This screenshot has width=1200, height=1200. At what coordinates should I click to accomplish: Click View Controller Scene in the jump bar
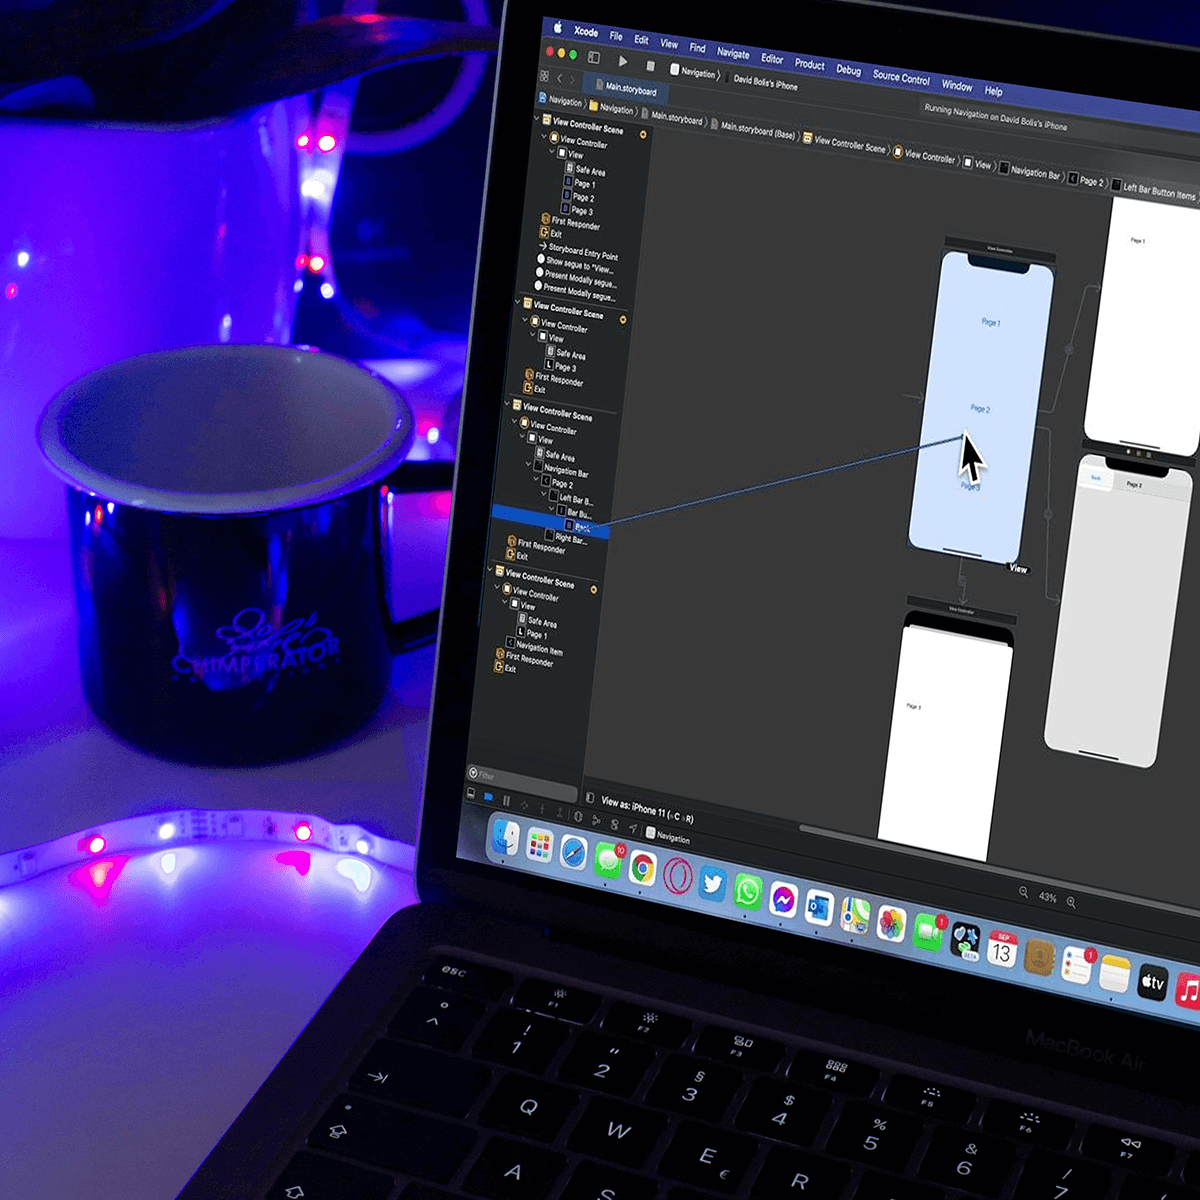point(844,143)
